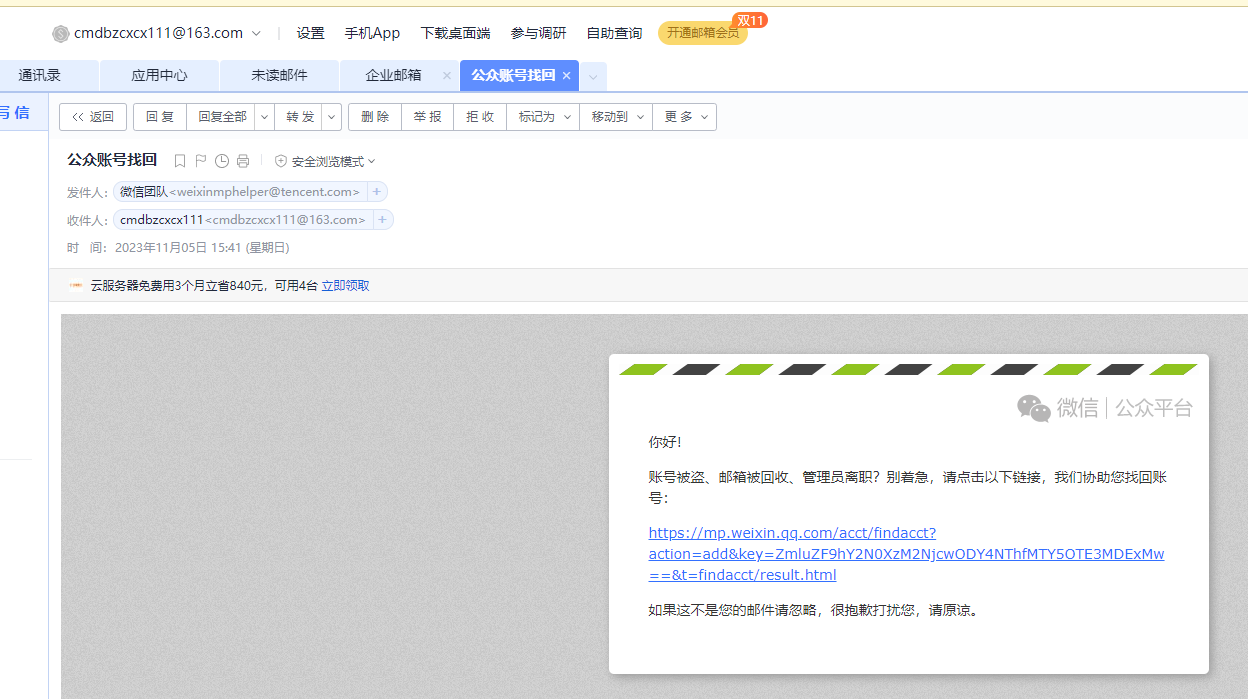Open the 移动到 dropdown

(616, 117)
